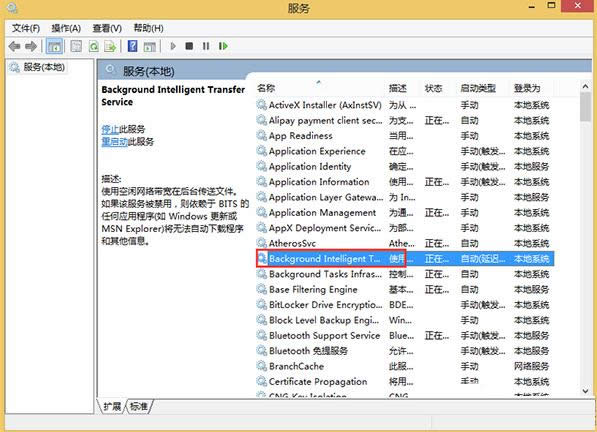Image resolution: width=597 pixels, height=432 pixels.
Task: Click gear icon beside App Readiness
Action: 262,135
